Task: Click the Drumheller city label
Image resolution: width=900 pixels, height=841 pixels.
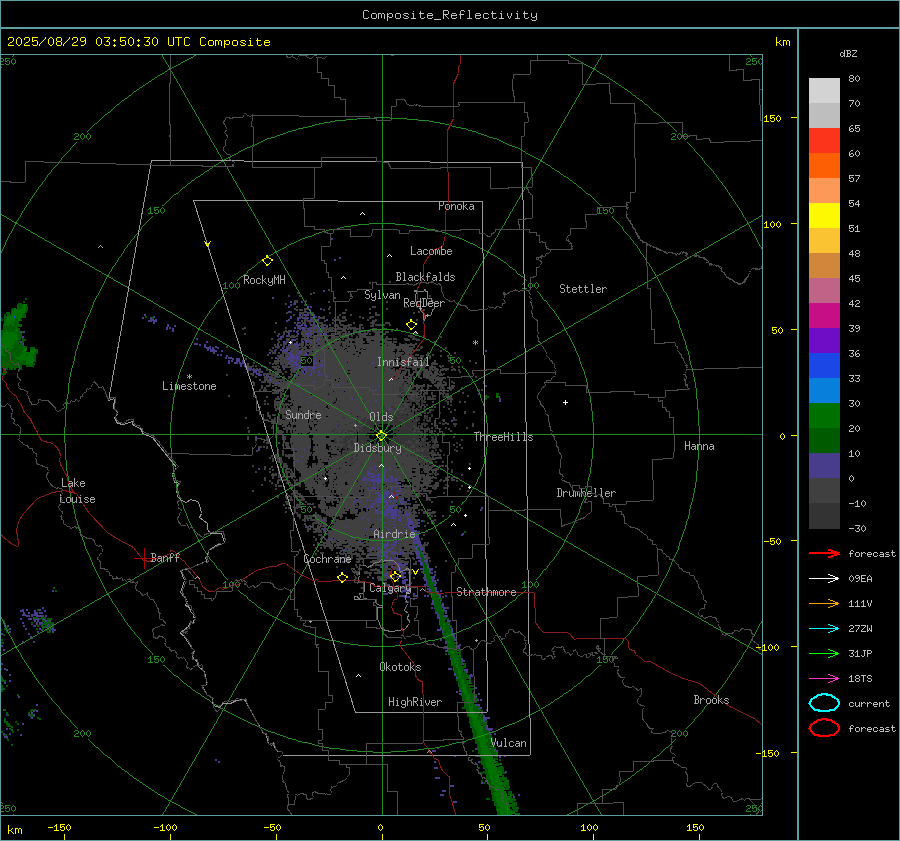Action: coord(586,493)
